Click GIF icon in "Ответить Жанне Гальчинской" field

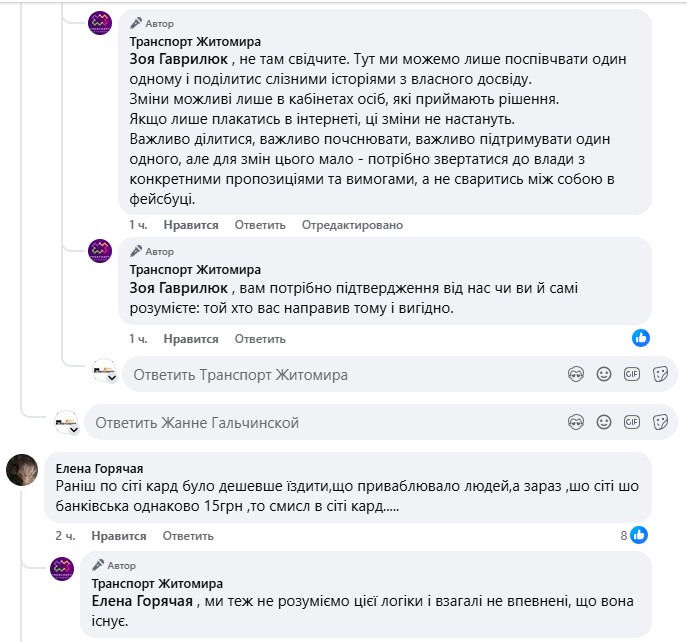tap(631, 422)
